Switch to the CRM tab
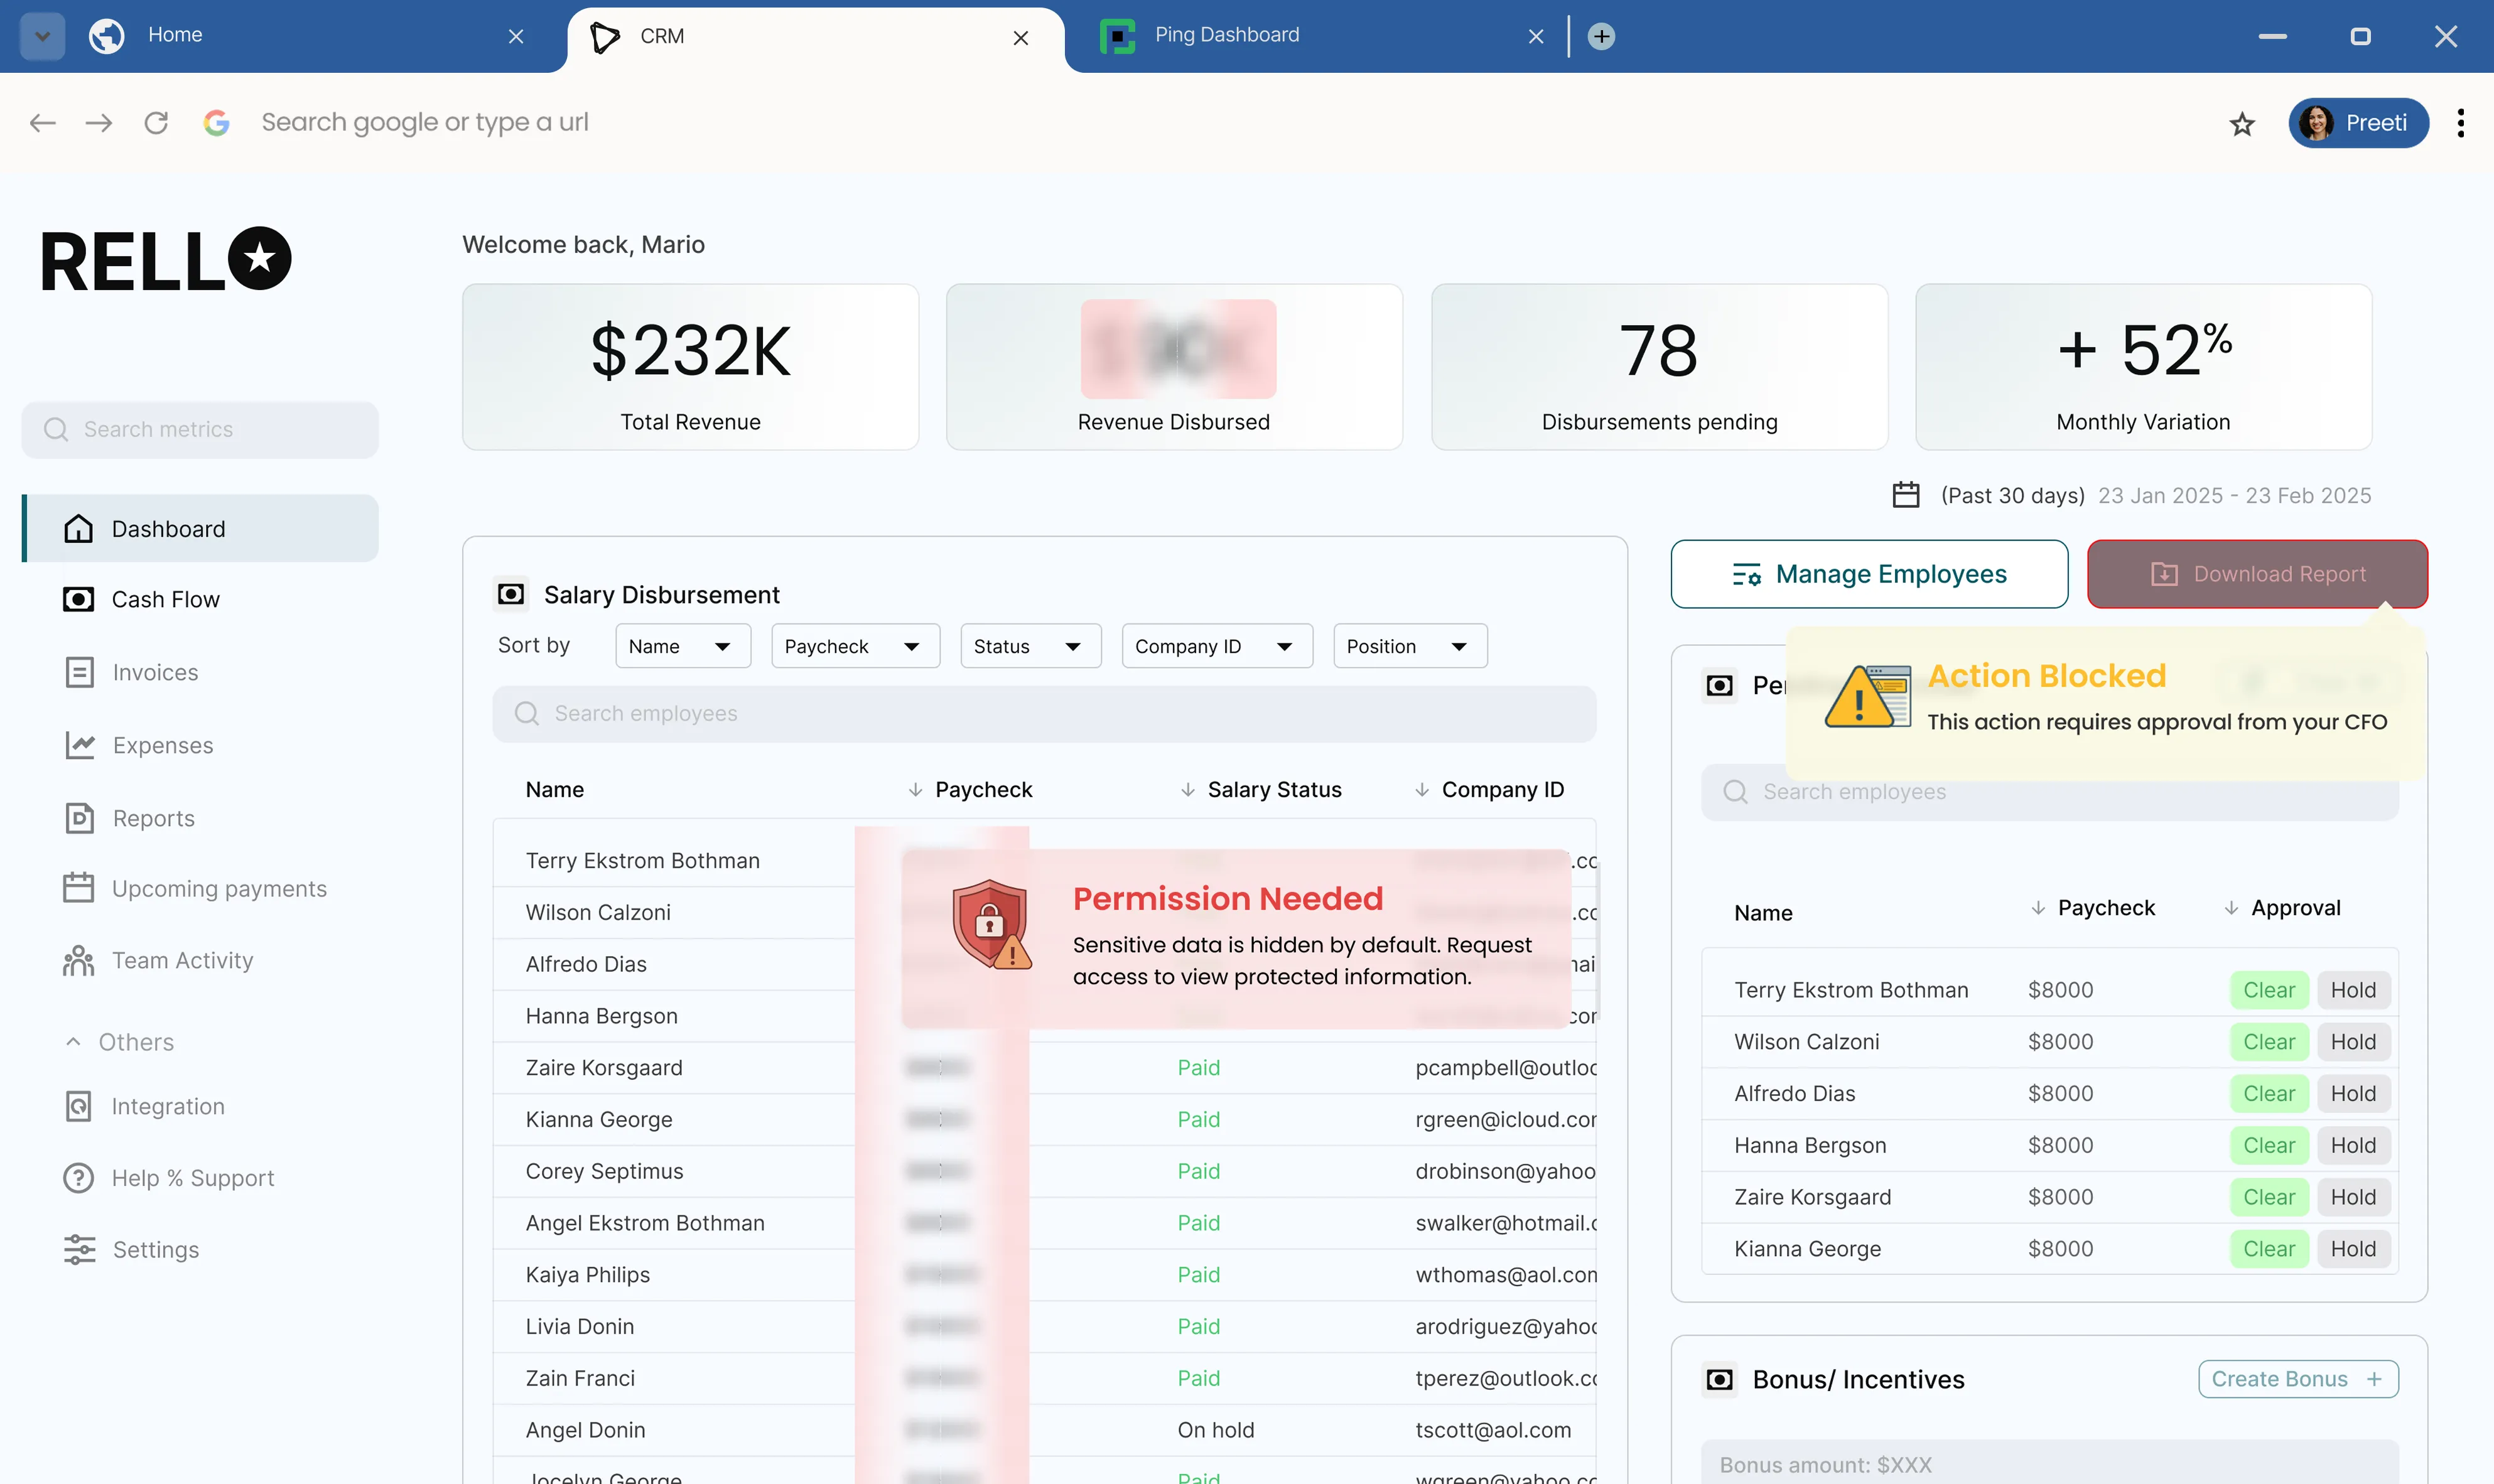2494x1484 pixels. click(662, 37)
